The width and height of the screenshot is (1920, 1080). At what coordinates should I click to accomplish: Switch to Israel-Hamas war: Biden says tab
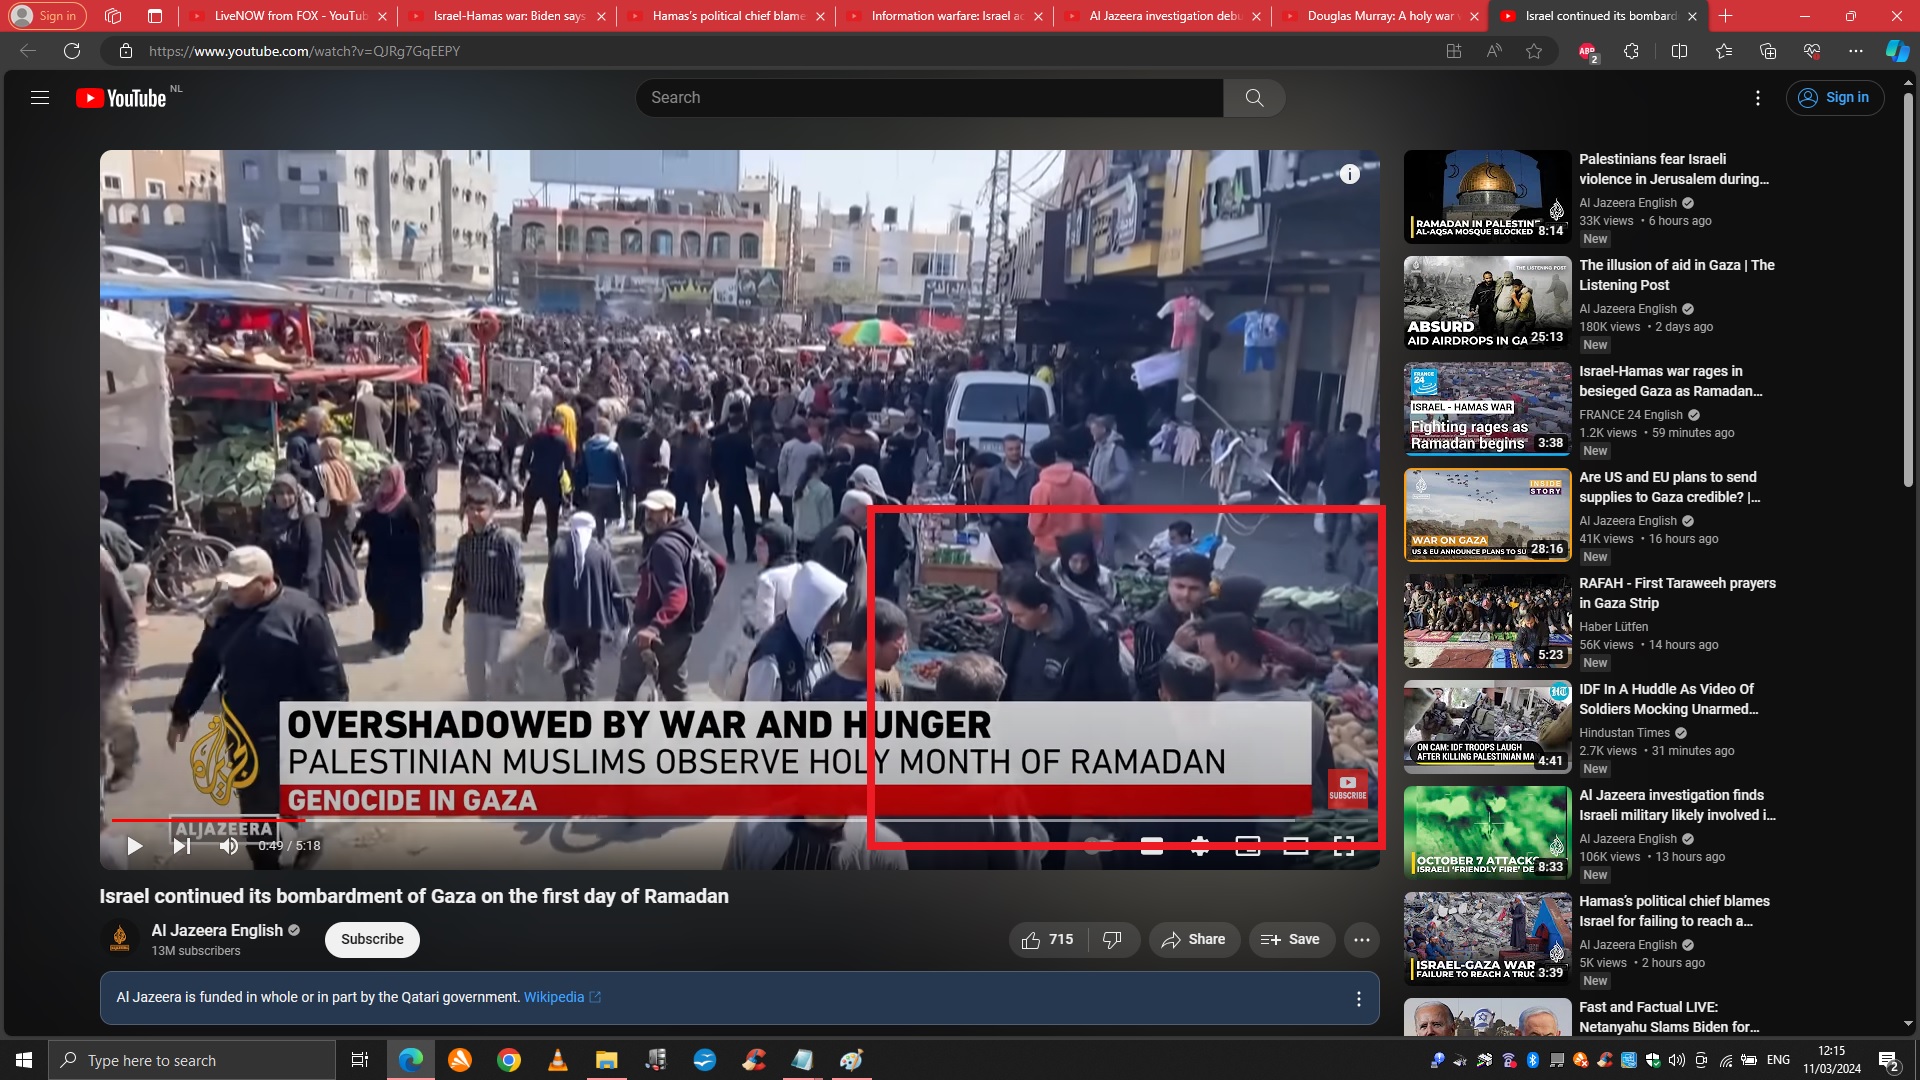(x=507, y=16)
